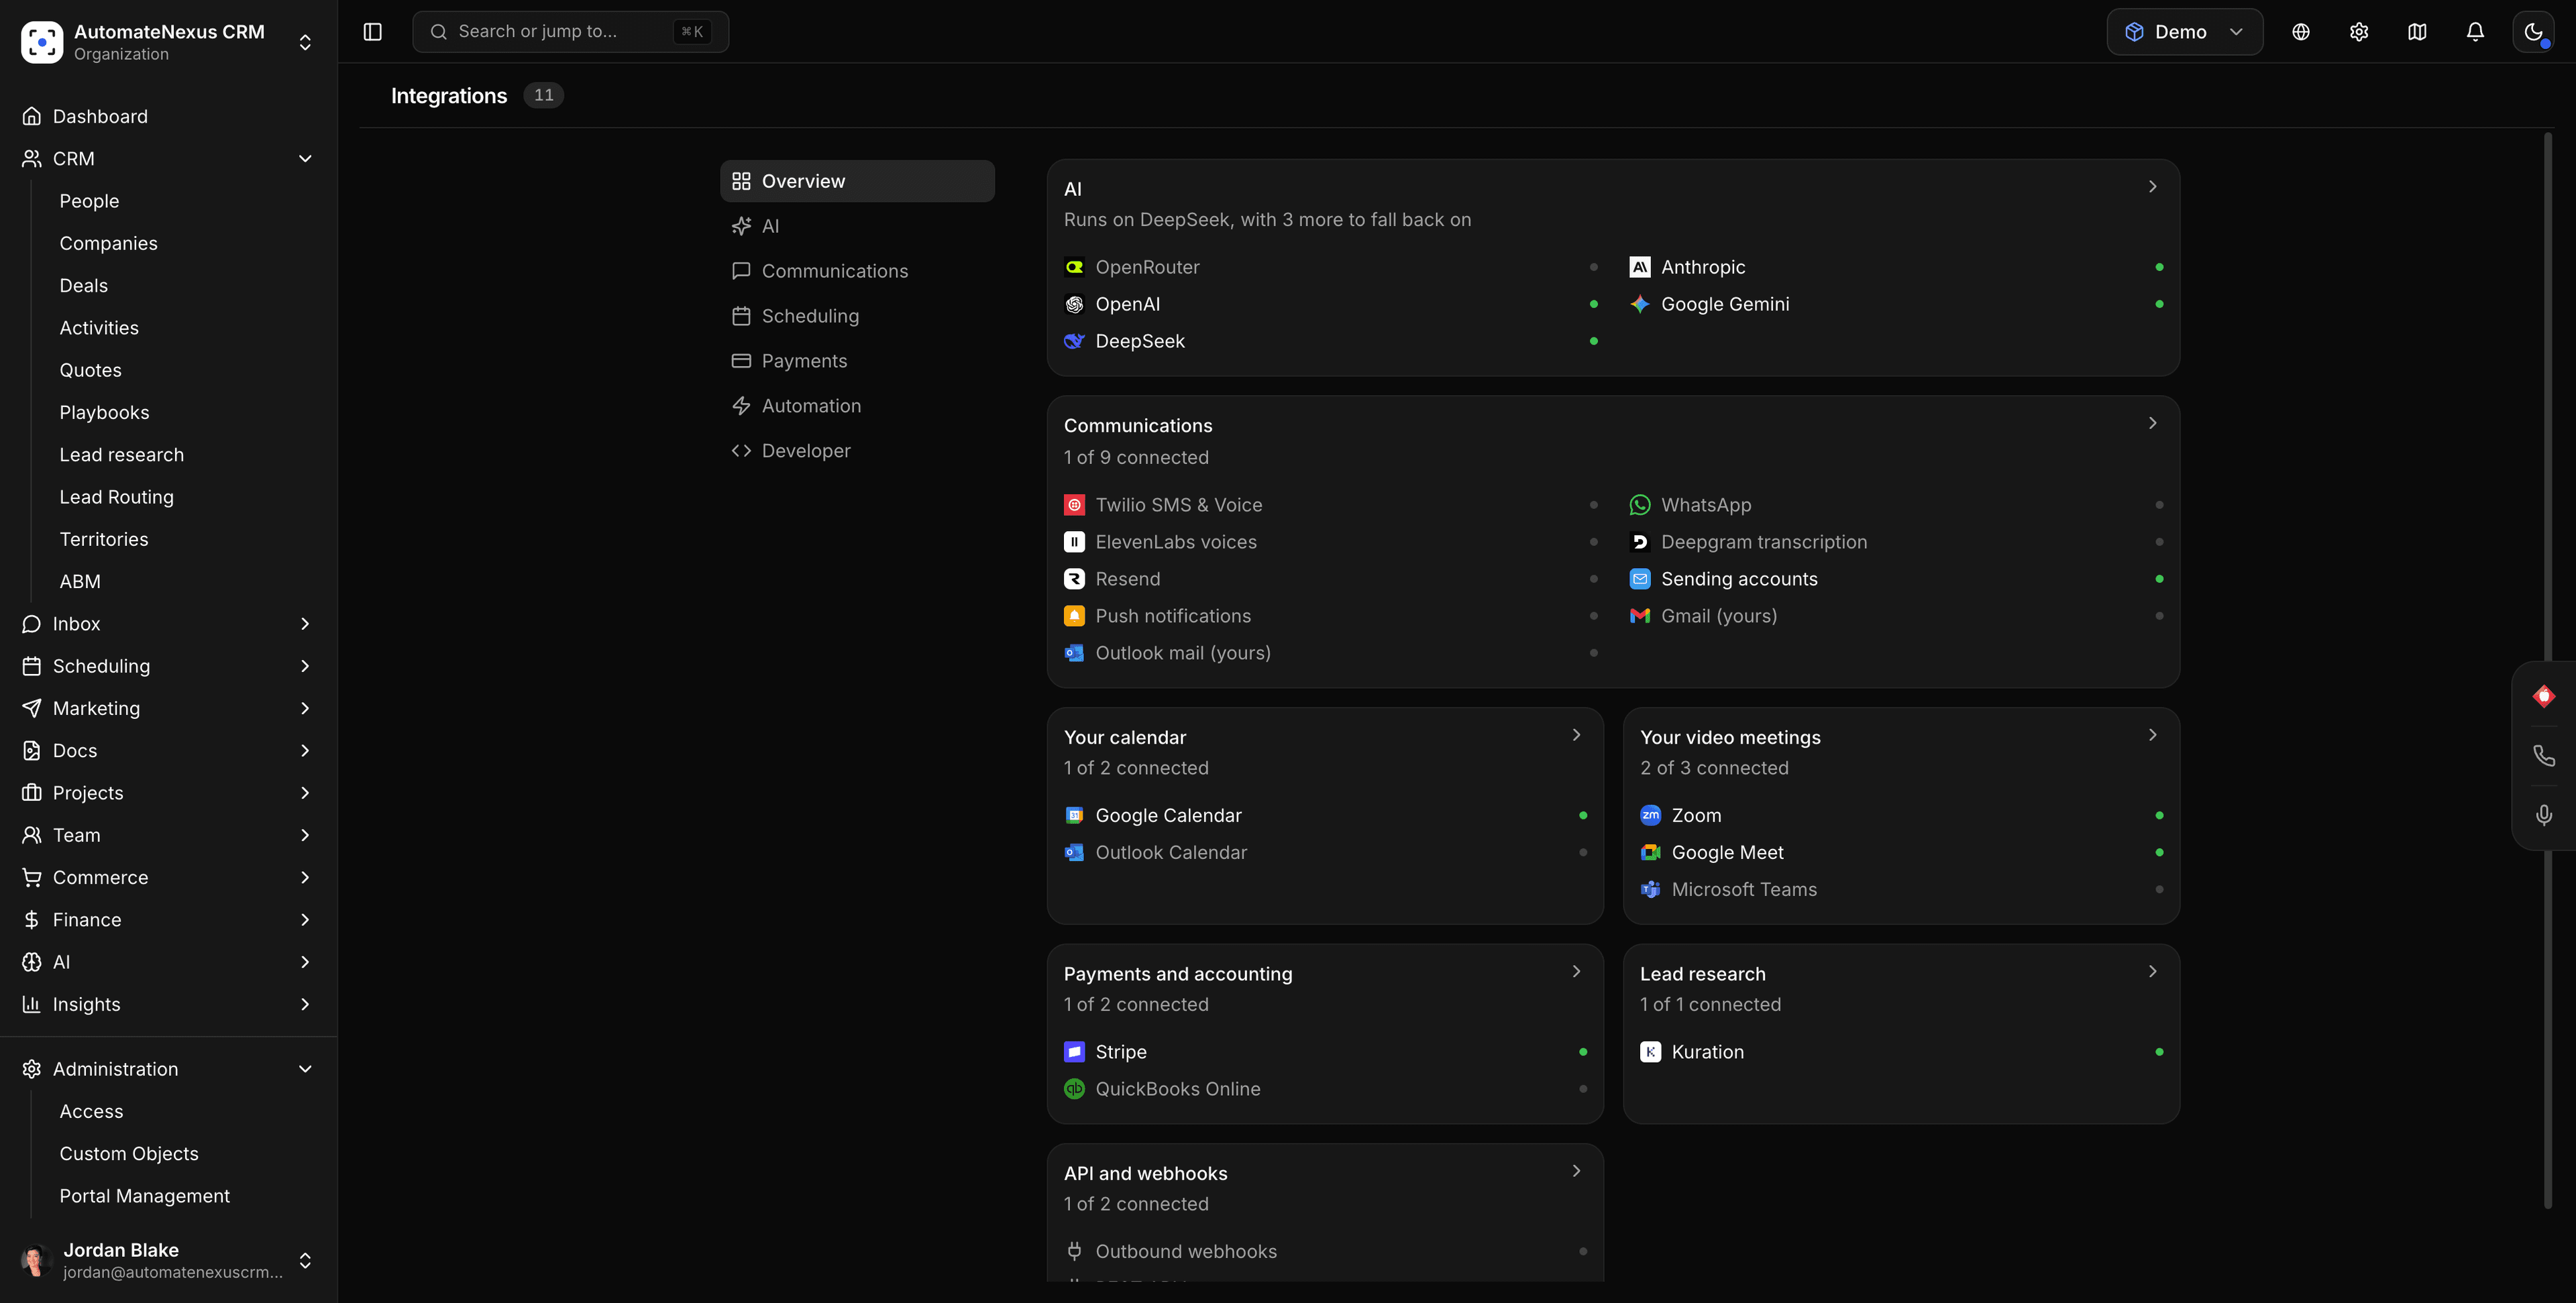Switch to the Developer tab
The image size is (2576, 1303).
857,451
